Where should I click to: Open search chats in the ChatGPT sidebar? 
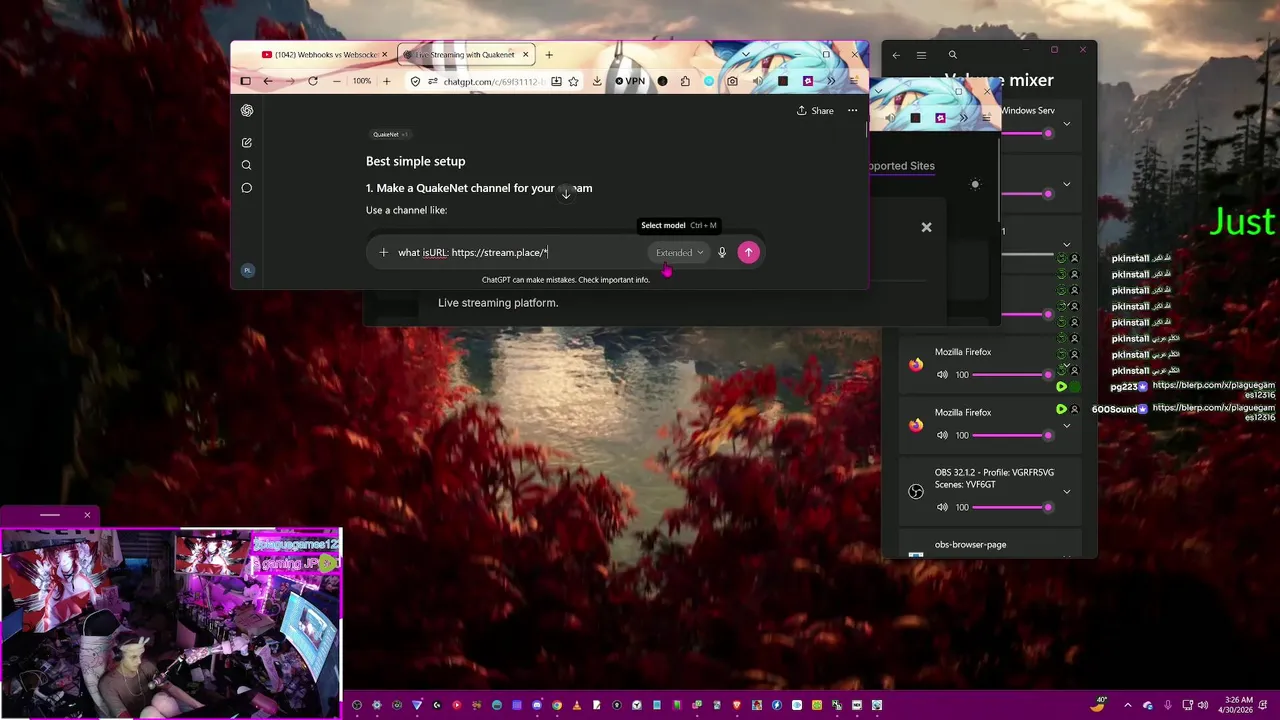[247, 165]
